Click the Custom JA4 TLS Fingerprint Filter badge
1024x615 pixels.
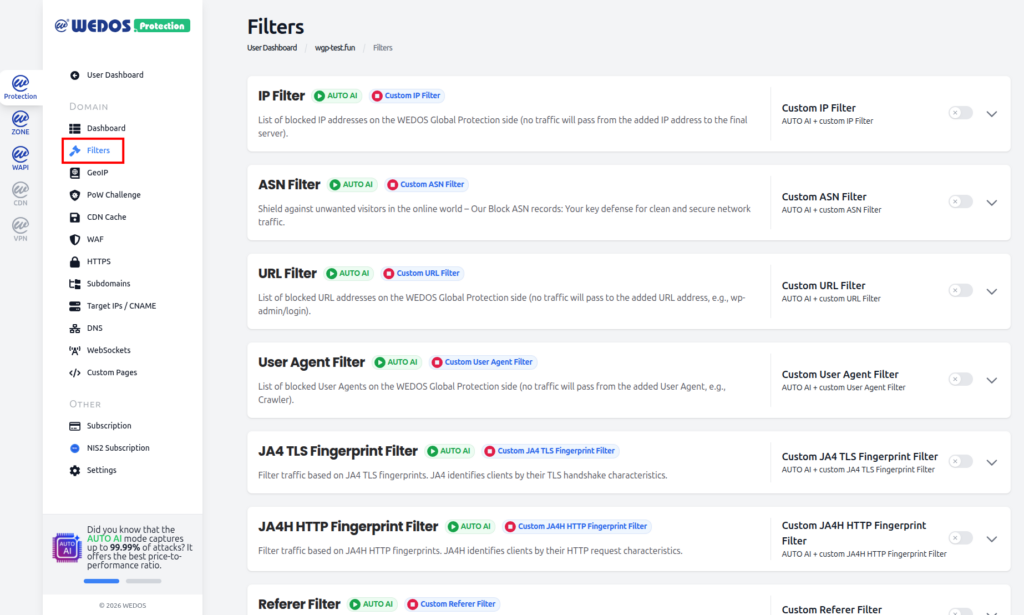551,451
